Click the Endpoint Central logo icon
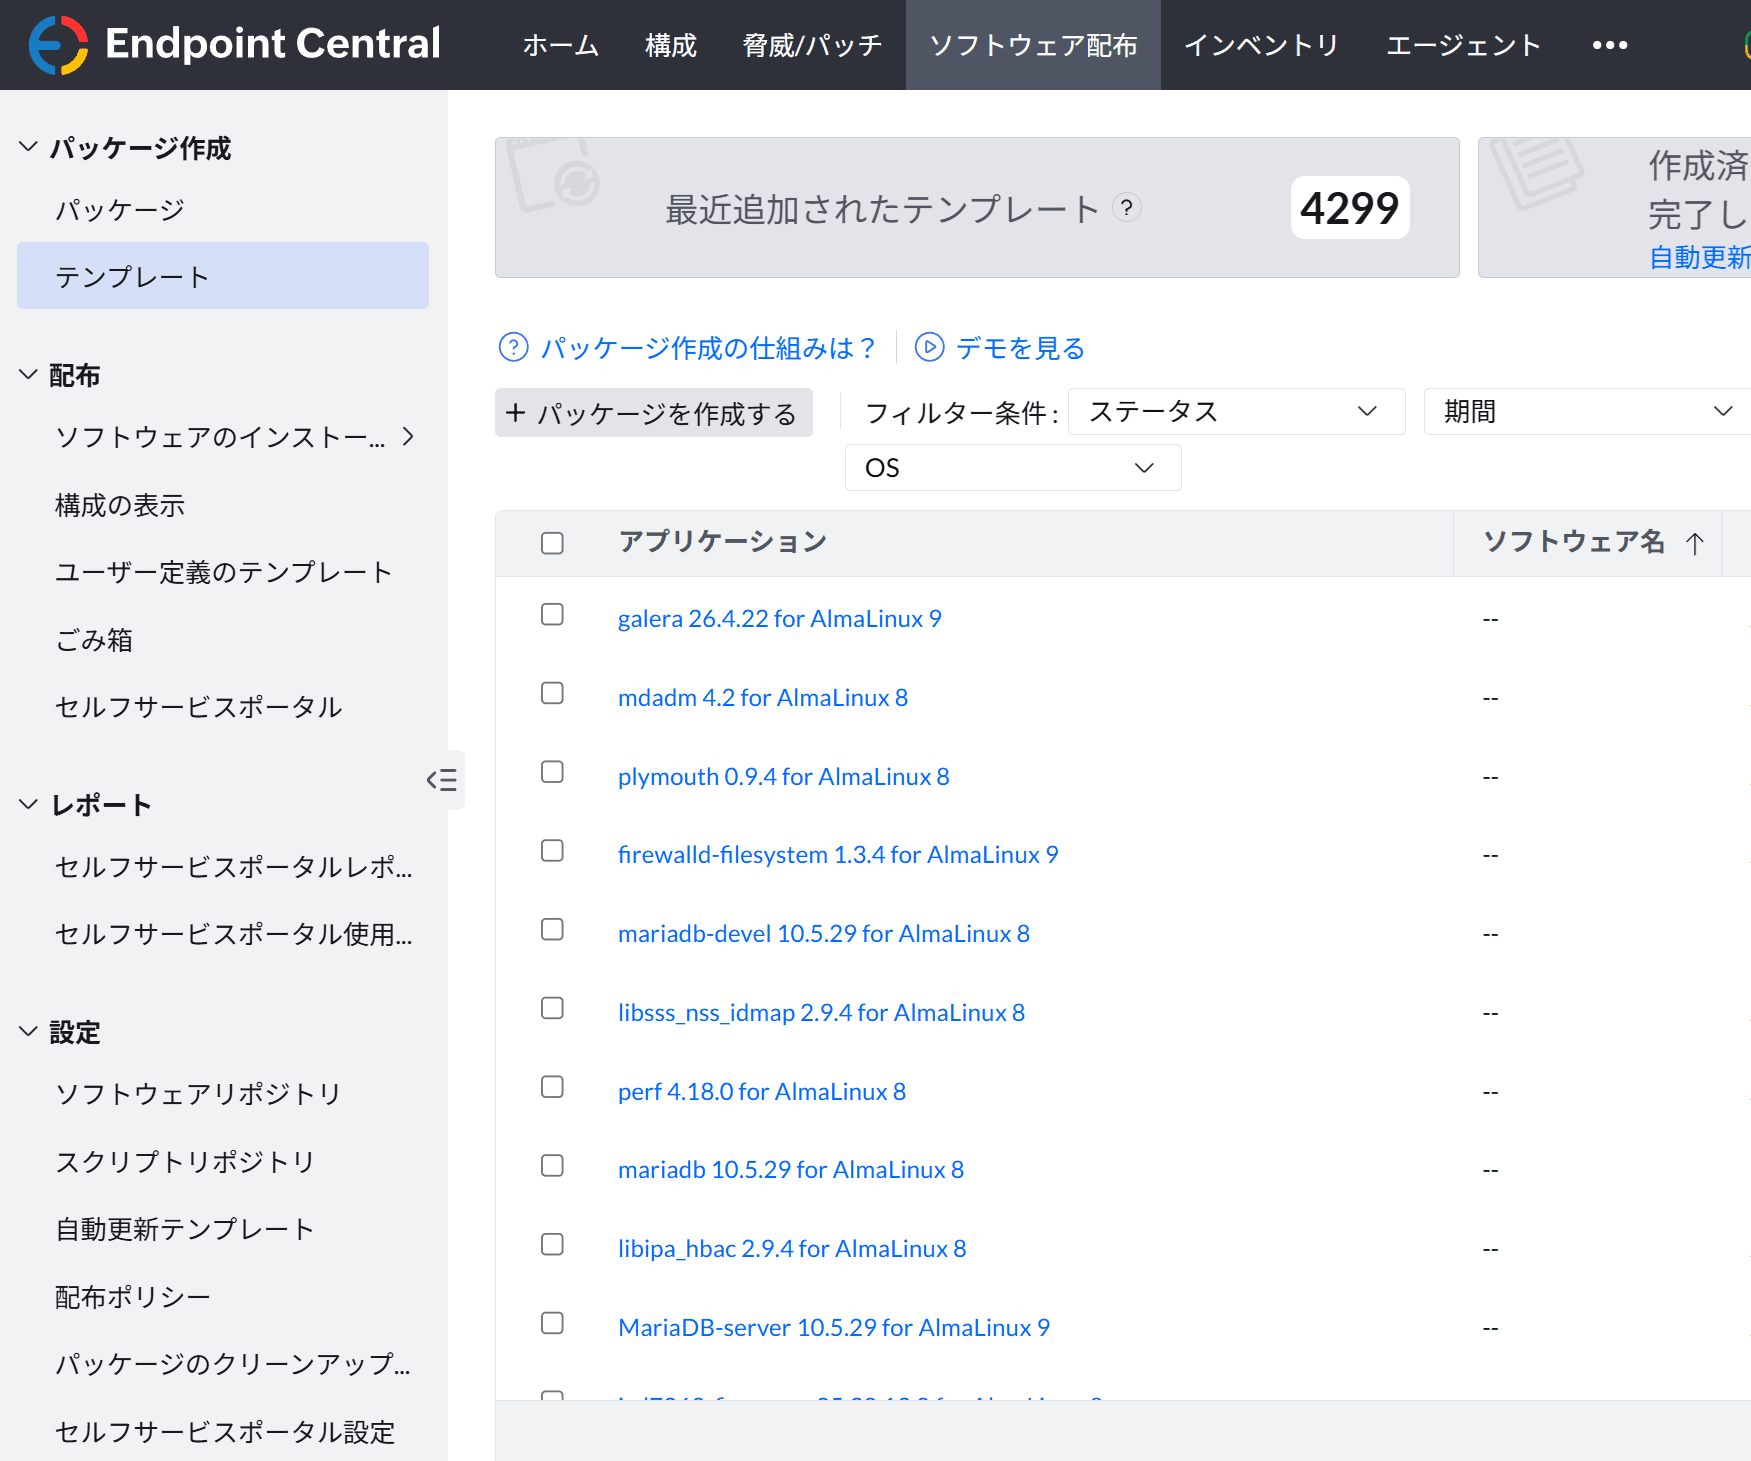This screenshot has width=1751, height=1461. [x=58, y=45]
